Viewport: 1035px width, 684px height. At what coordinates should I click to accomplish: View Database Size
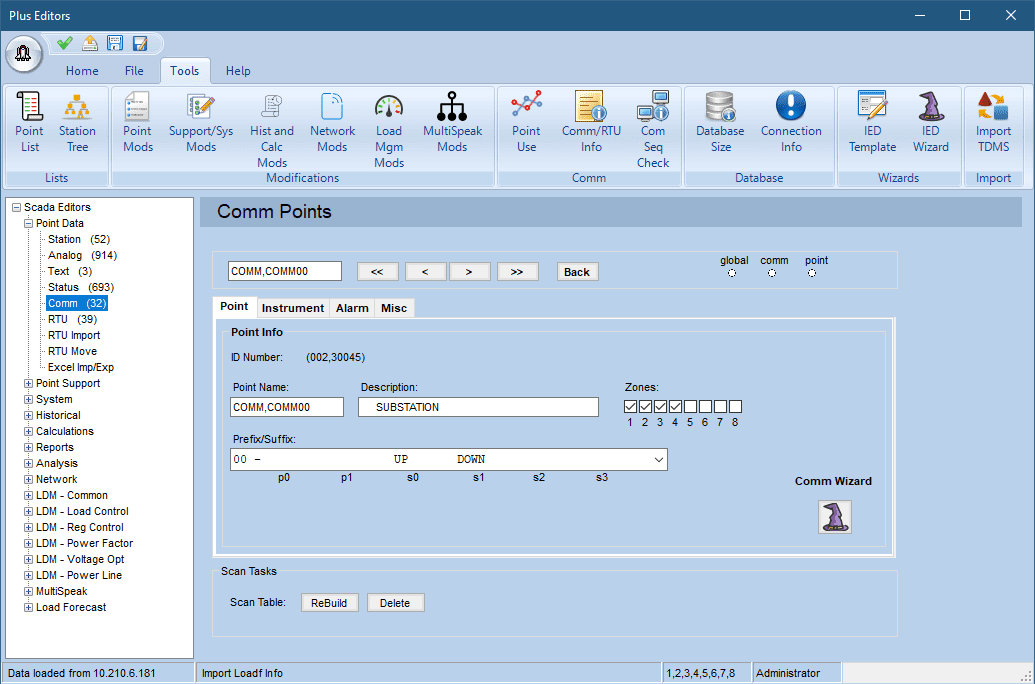[720, 123]
